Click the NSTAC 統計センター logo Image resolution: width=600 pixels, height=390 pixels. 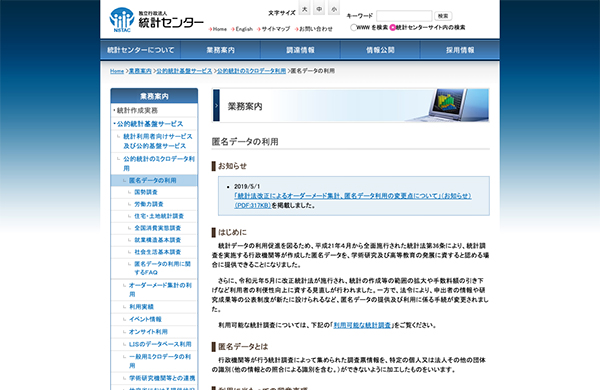click(x=157, y=20)
